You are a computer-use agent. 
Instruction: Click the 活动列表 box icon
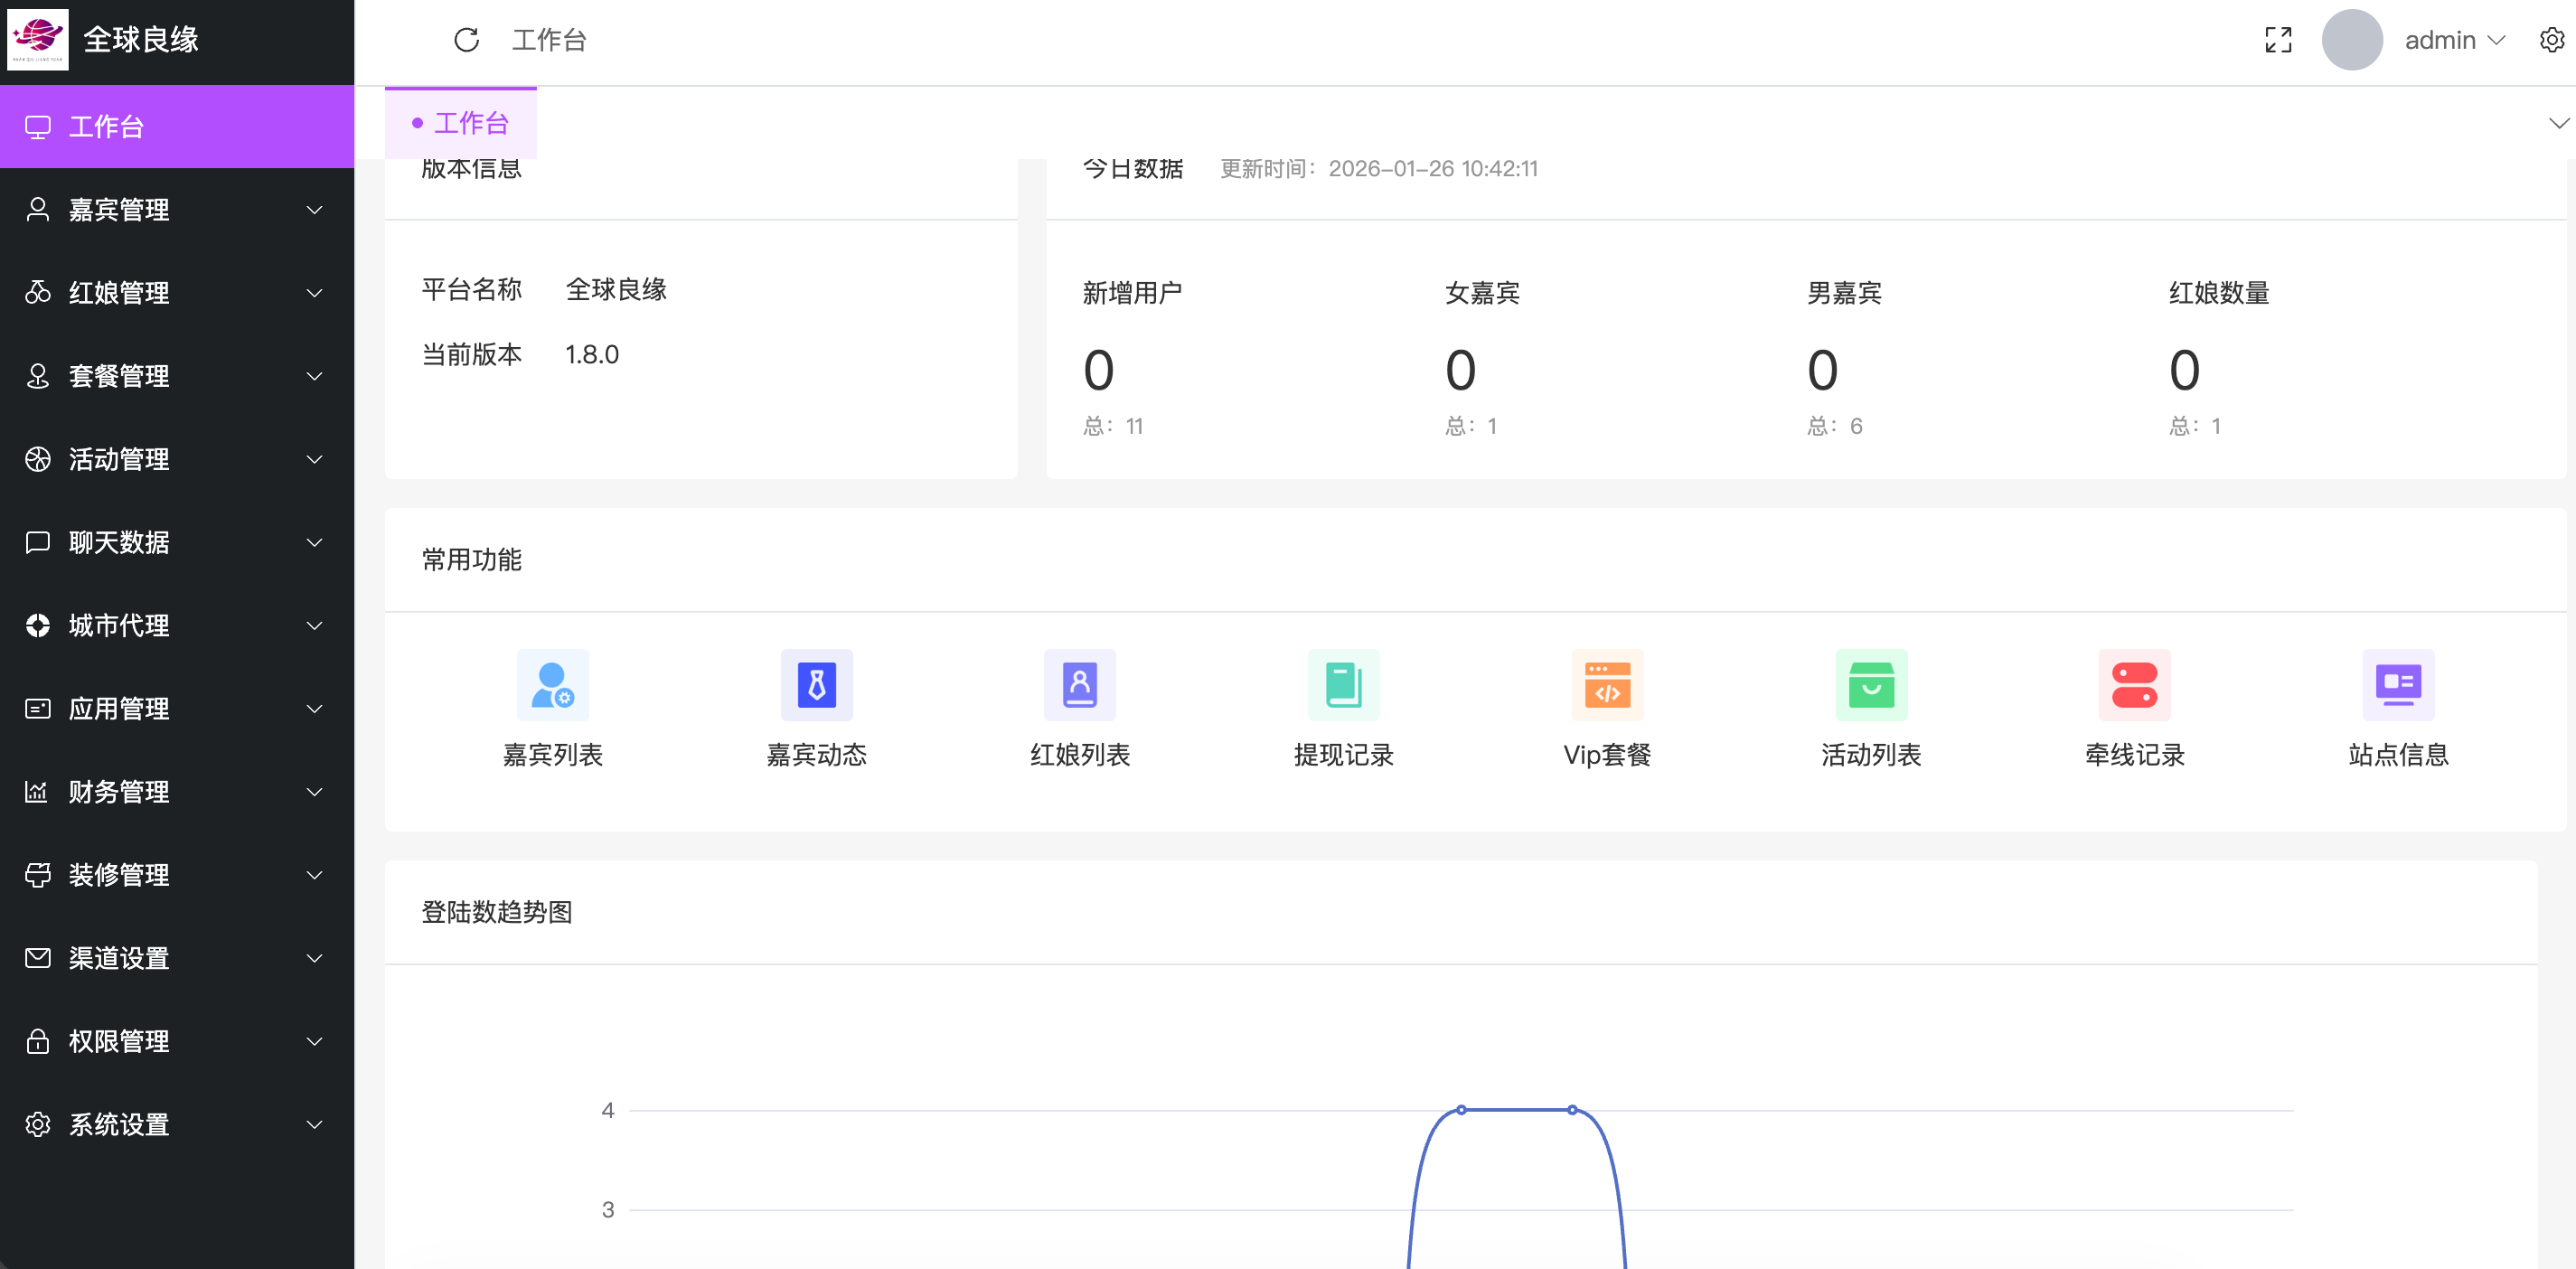tap(1870, 685)
